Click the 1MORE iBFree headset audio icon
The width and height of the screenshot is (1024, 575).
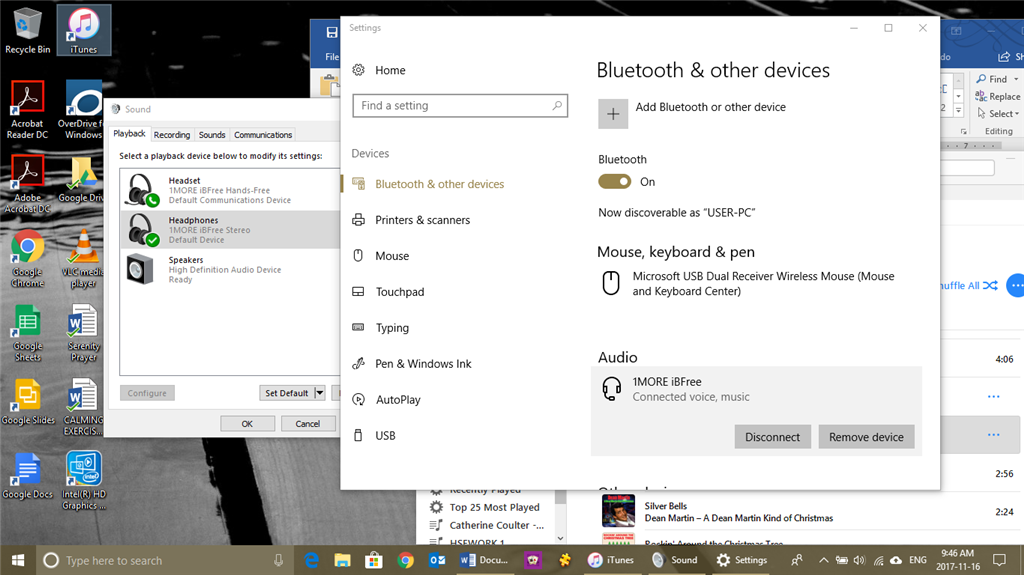pyautogui.click(x=611, y=389)
